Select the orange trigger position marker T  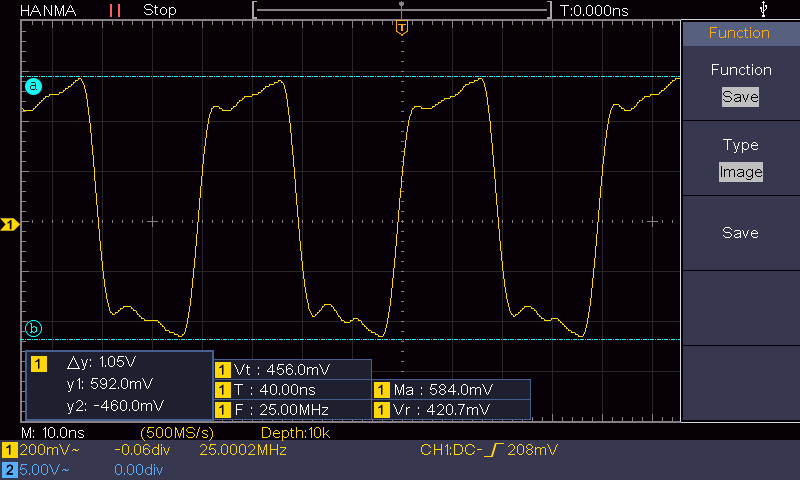coord(401,27)
